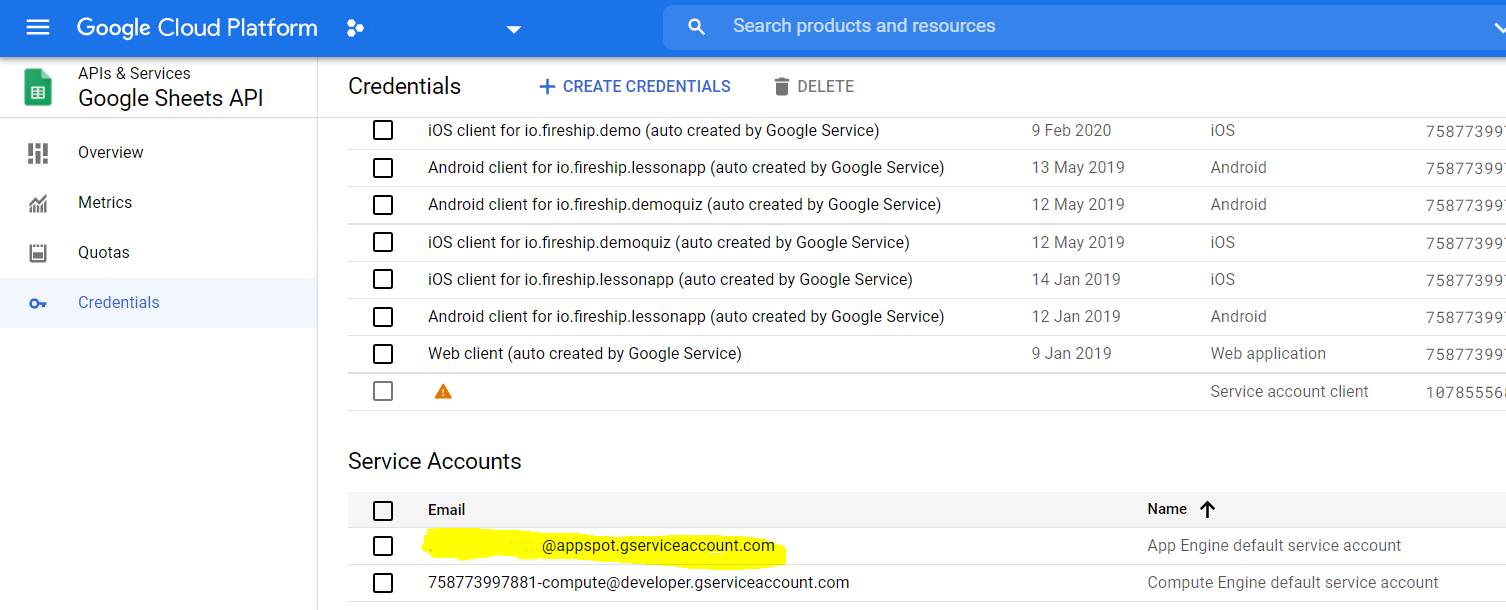1506x610 pixels.
Task: Open iOS client for io.fireship.demo
Action: click(654, 130)
